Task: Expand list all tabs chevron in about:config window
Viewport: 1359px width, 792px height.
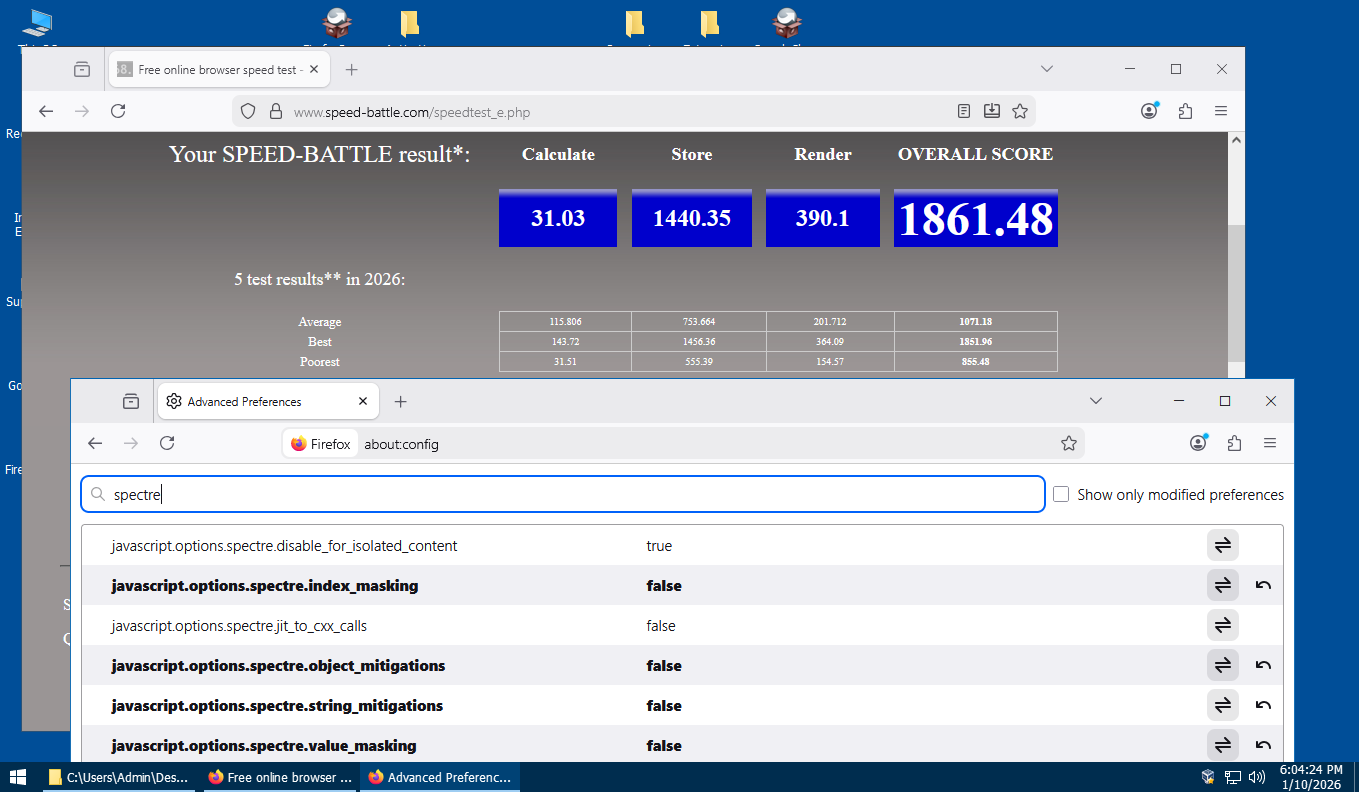Action: (x=1096, y=401)
